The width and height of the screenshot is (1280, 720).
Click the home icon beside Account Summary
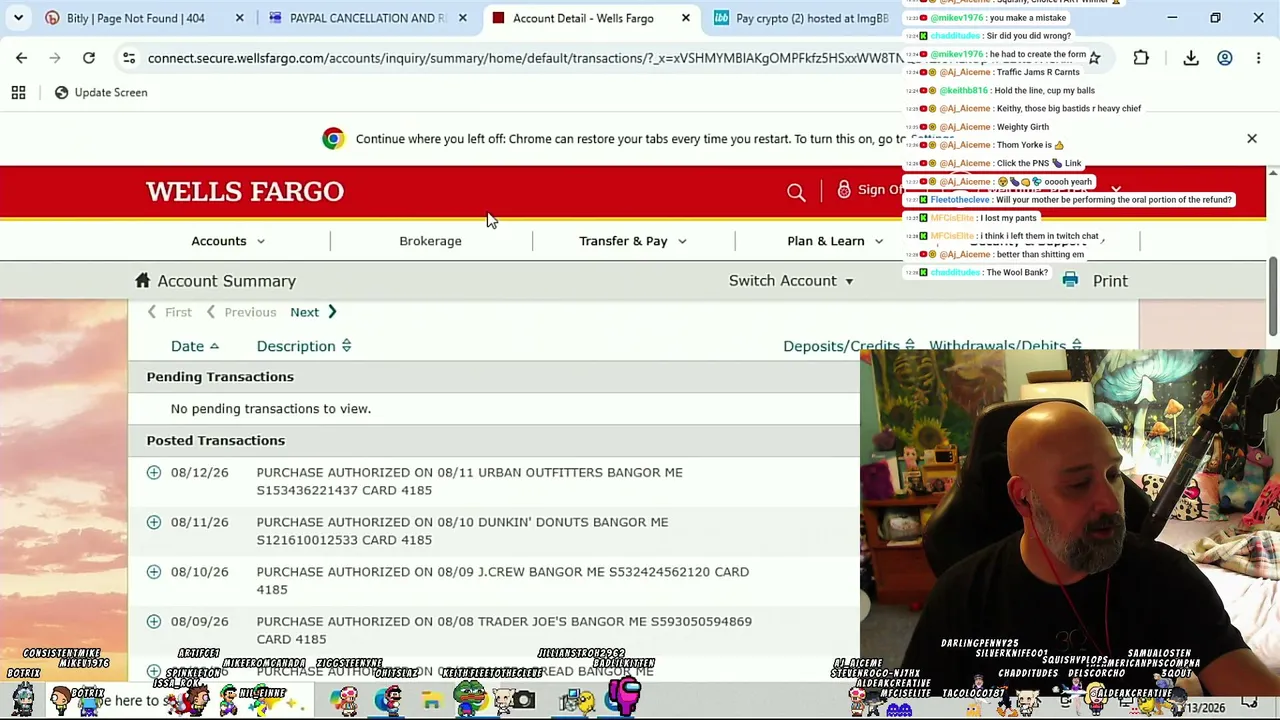142,281
